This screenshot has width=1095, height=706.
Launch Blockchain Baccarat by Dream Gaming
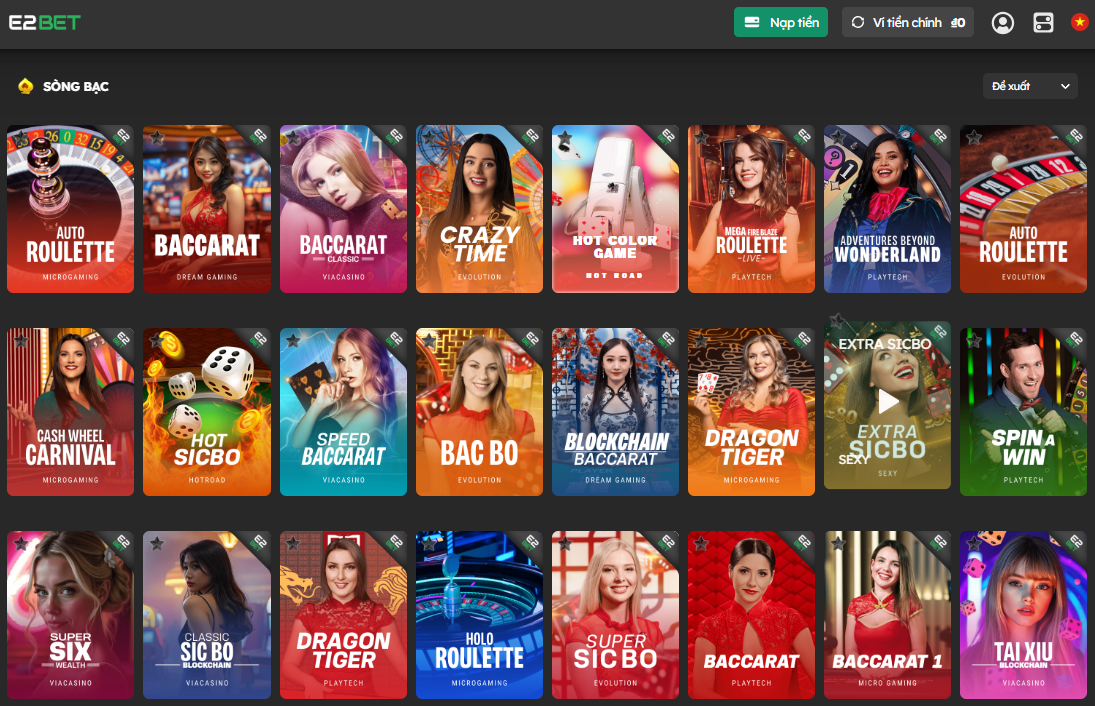(615, 412)
